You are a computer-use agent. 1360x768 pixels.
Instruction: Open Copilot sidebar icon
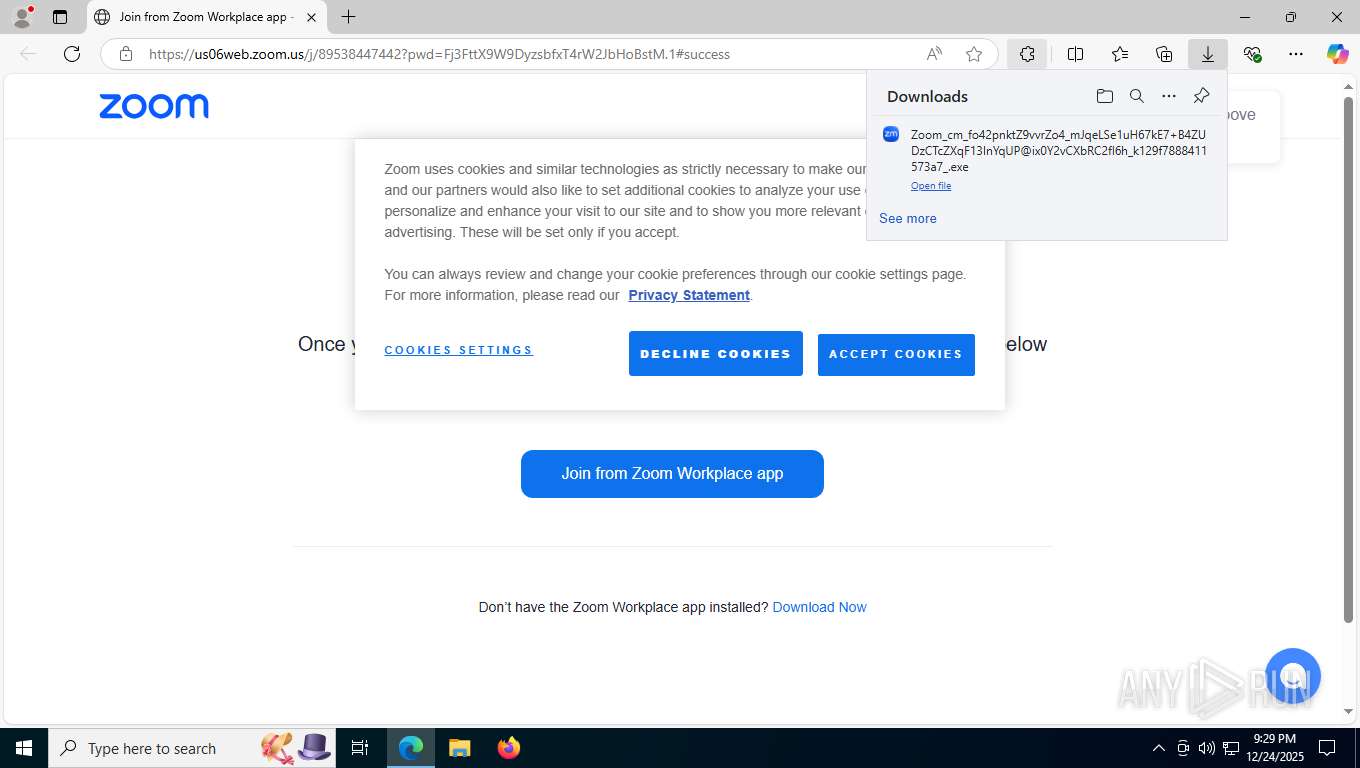[x=1338, y=54]
